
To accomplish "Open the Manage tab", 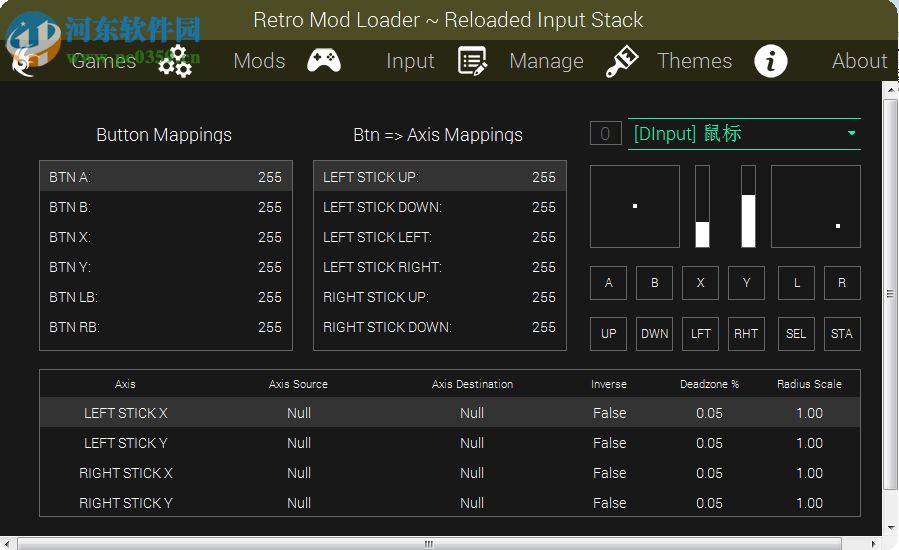I will click(546, 61).
